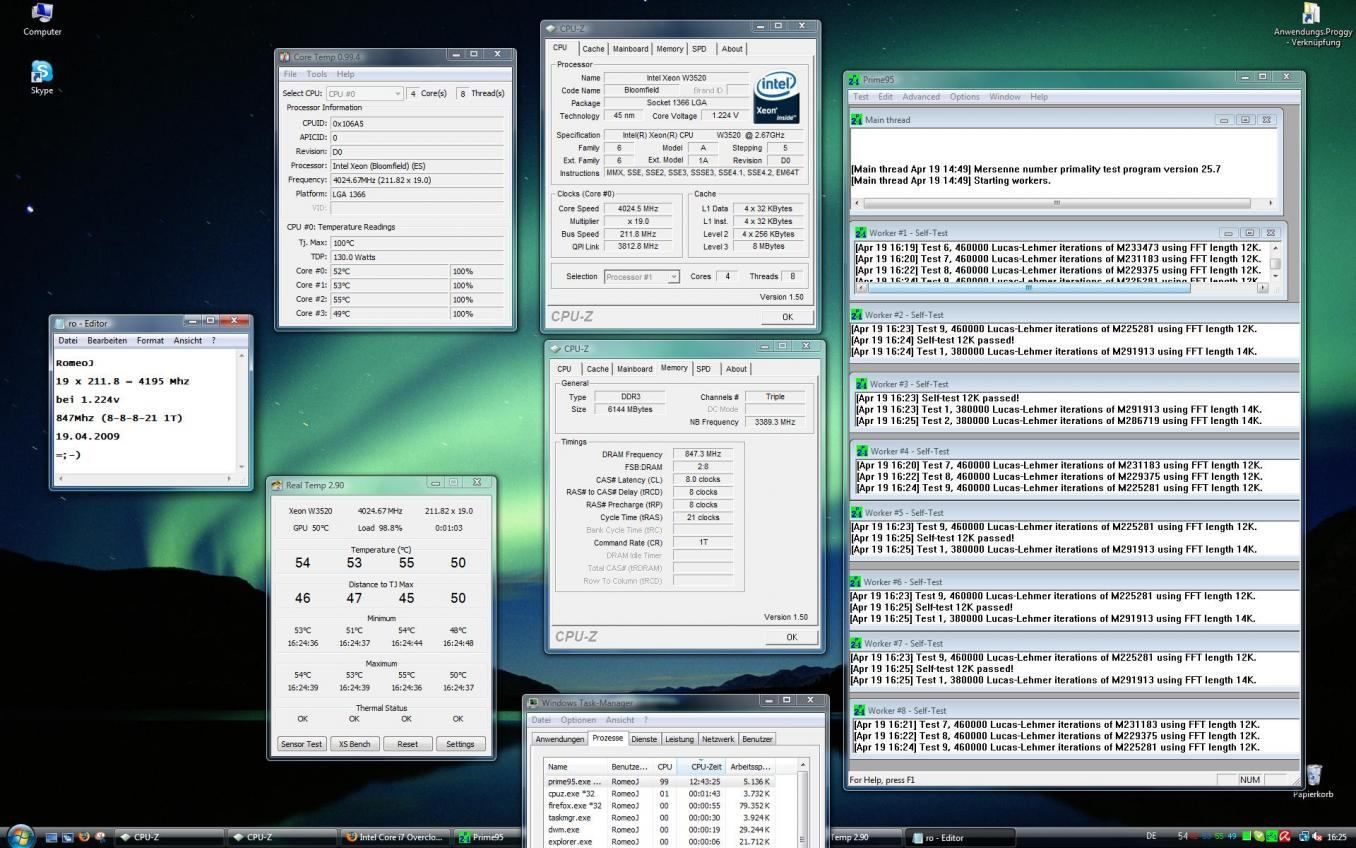1356x848 pixels.
Task: Open the Optionen menu in Task-Manager
Action: point(578,720)
